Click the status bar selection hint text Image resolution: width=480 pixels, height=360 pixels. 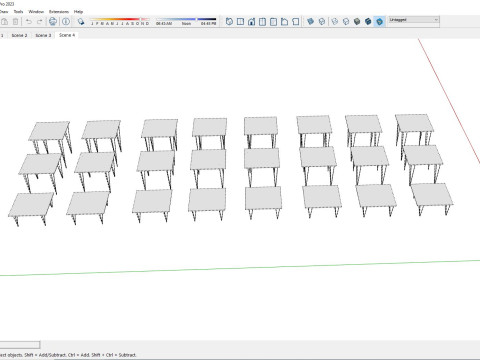pos(68,355)
